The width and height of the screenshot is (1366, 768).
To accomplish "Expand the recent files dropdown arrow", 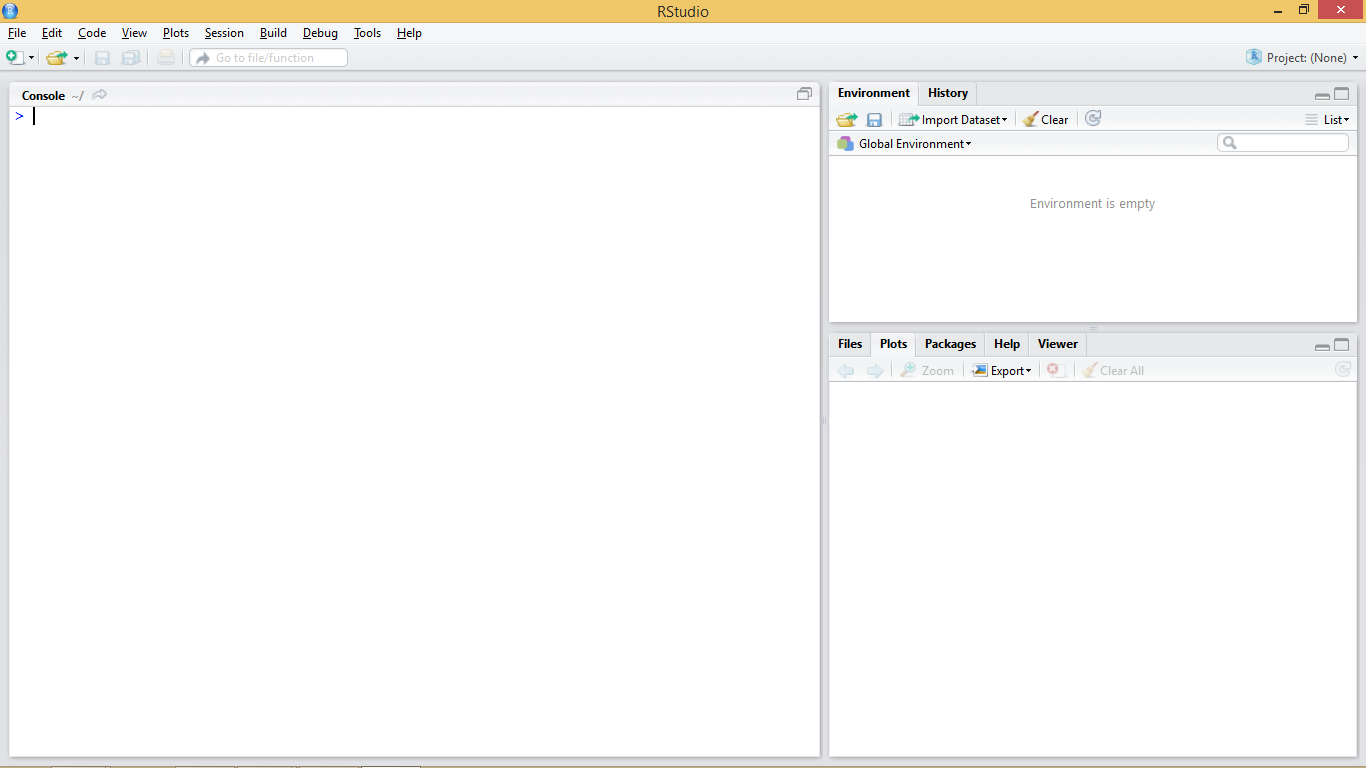I will [x=76, y=58].
